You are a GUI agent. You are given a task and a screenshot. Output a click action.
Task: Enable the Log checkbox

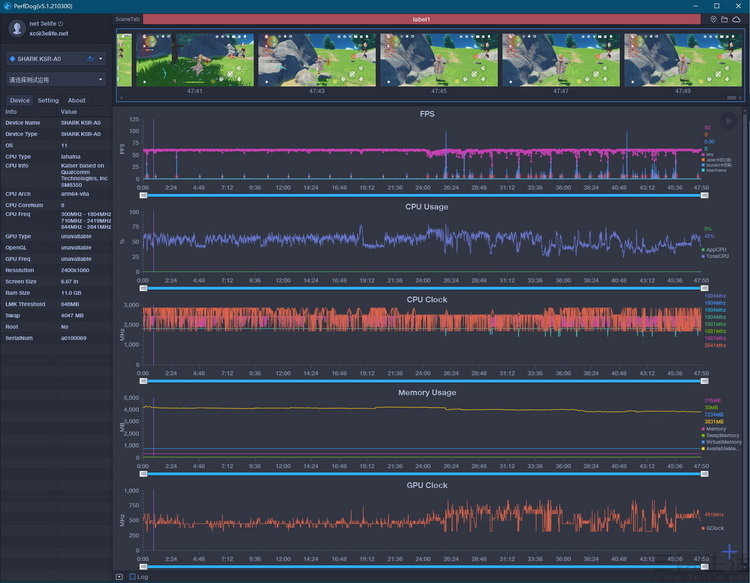click(132, 576)
